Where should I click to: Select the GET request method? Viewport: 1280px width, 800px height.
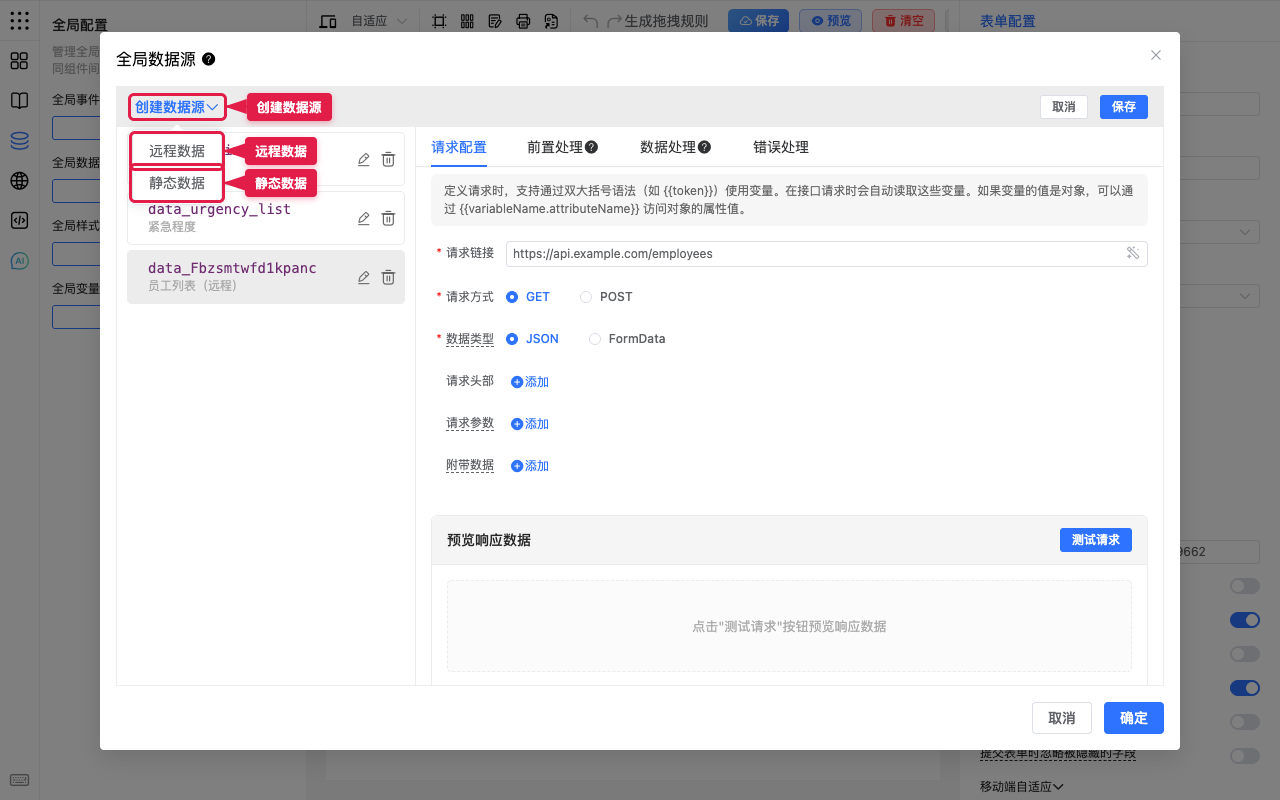click(x=528, y=297)
